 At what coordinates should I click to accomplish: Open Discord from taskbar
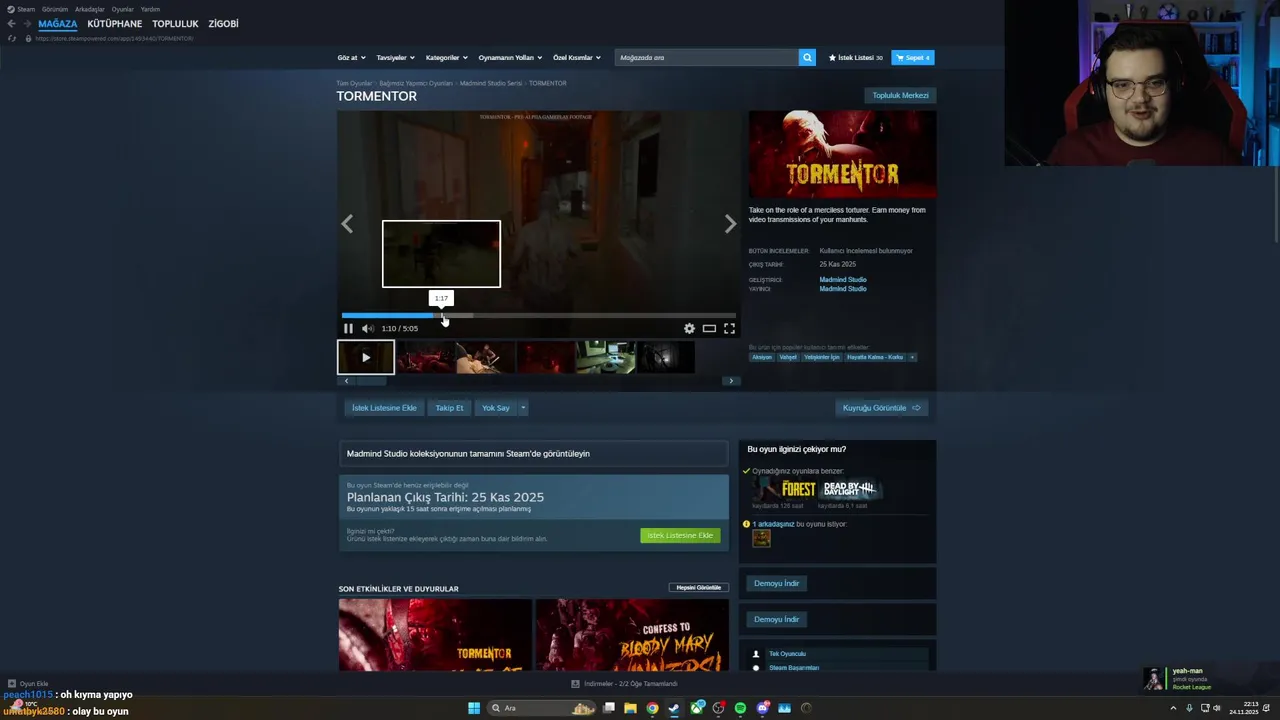[763, 708]
